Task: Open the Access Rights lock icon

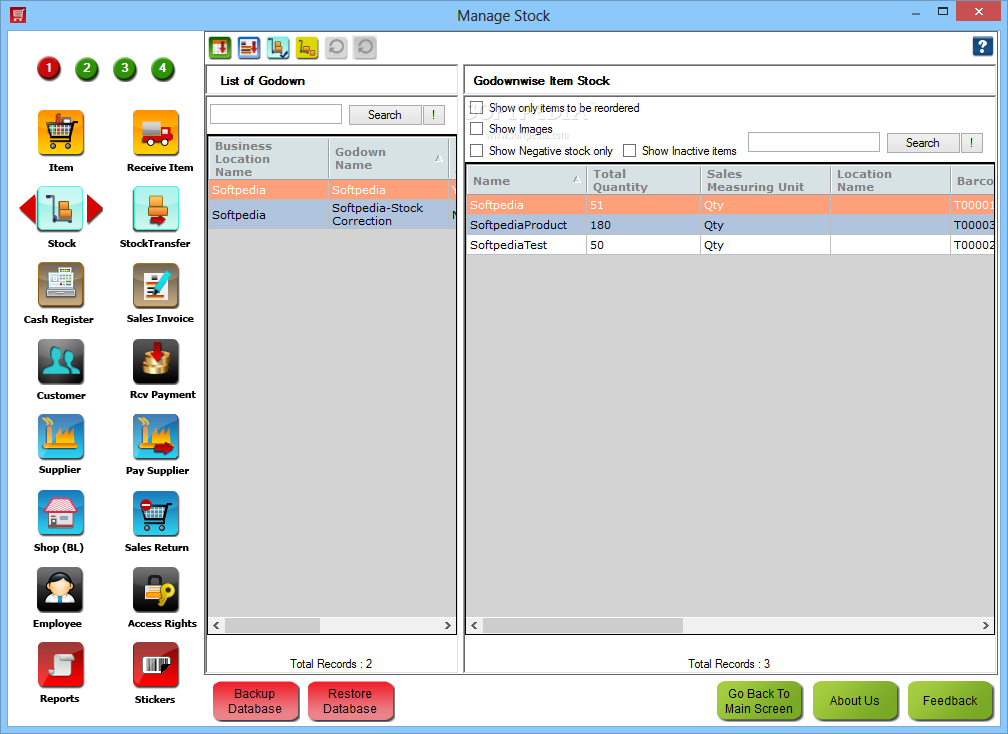Action: click(x=156, y=589)
